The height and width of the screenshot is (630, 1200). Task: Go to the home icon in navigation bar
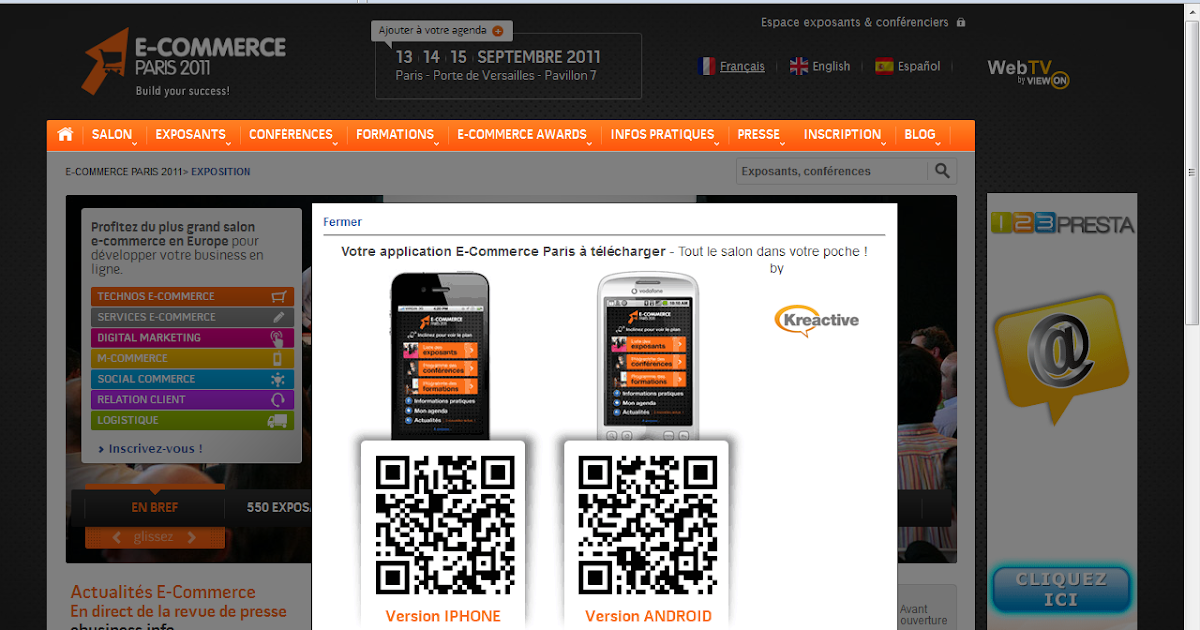[66, 135]
